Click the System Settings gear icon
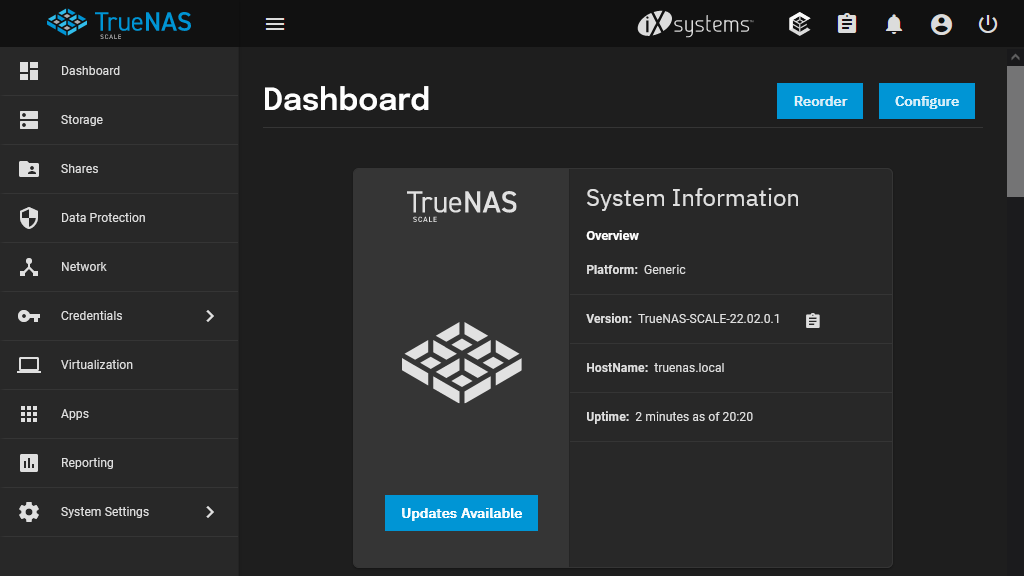The height and width of the screenshot is (576, 1024). point(29,512)
